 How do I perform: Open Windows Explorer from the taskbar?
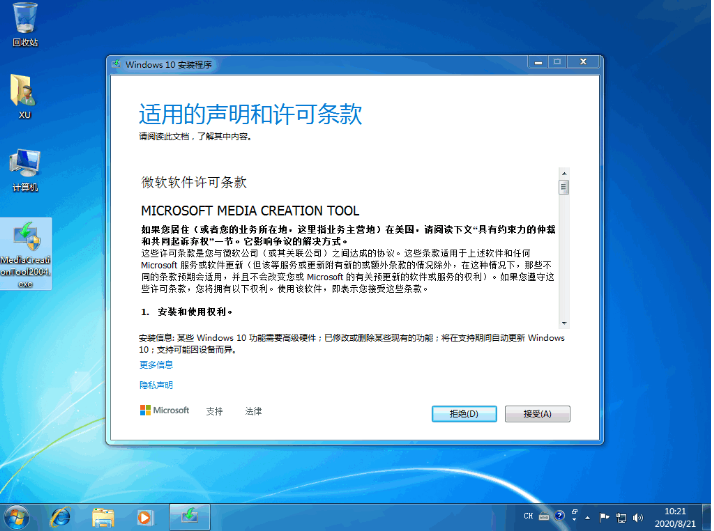coord(104,516)
